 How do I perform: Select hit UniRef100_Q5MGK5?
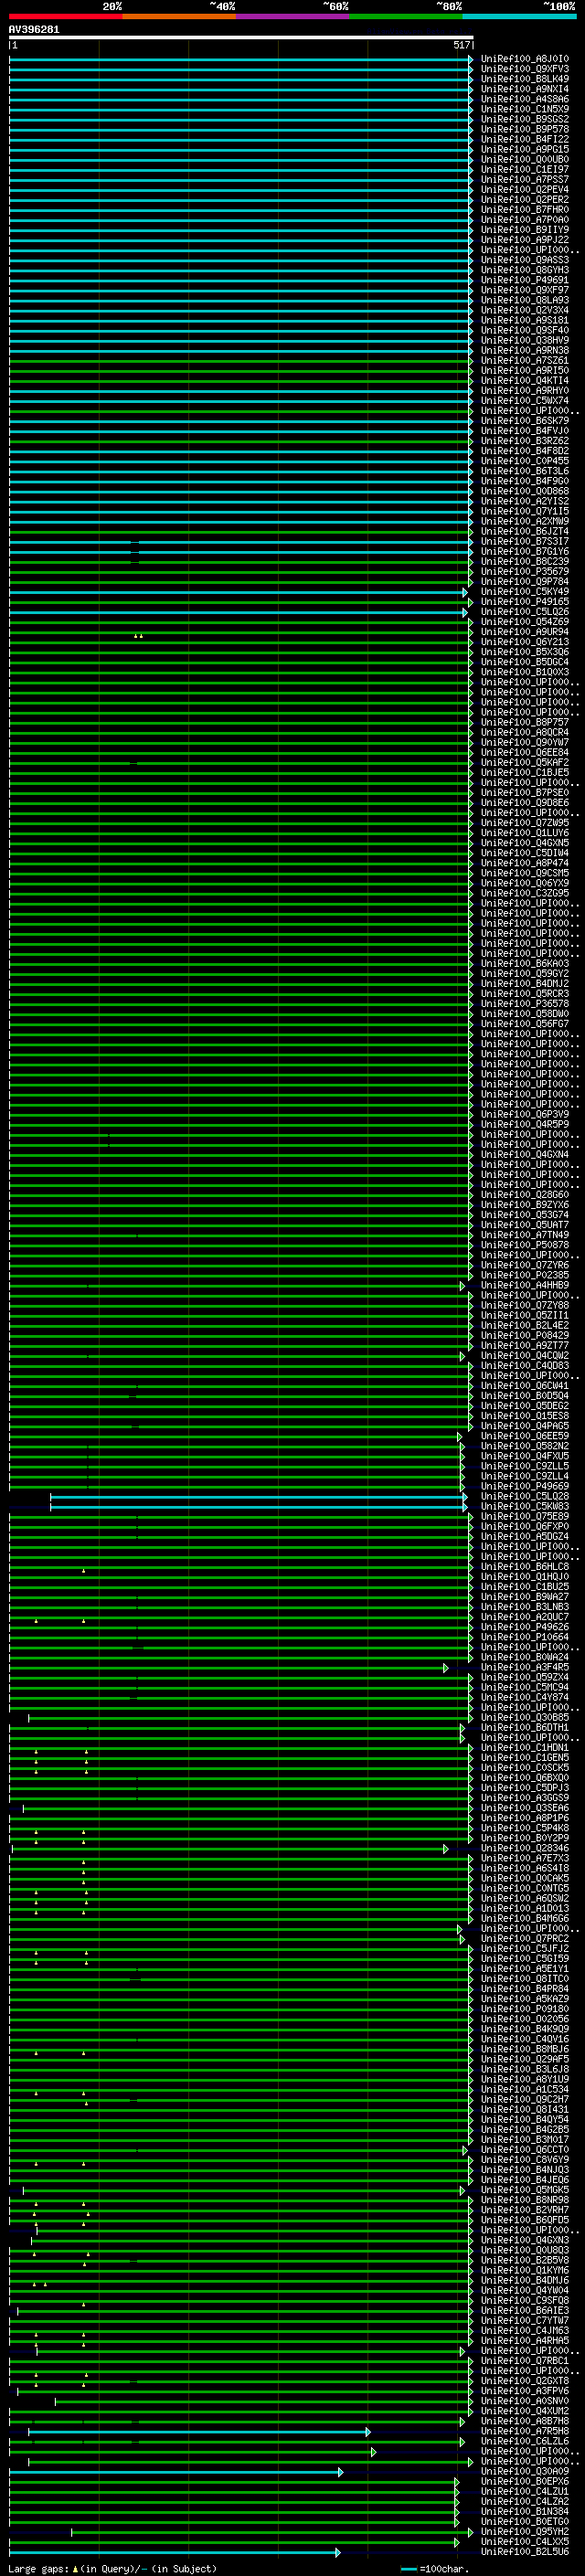pyautogui.click(x=525, y=2190)
